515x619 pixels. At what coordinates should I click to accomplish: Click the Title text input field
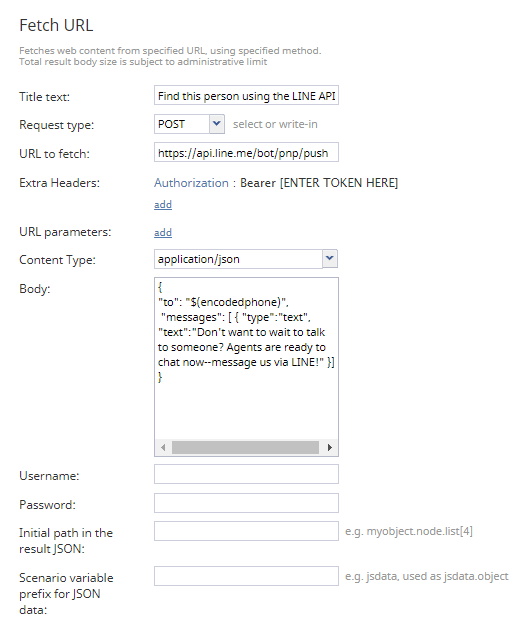click(246, 96)
